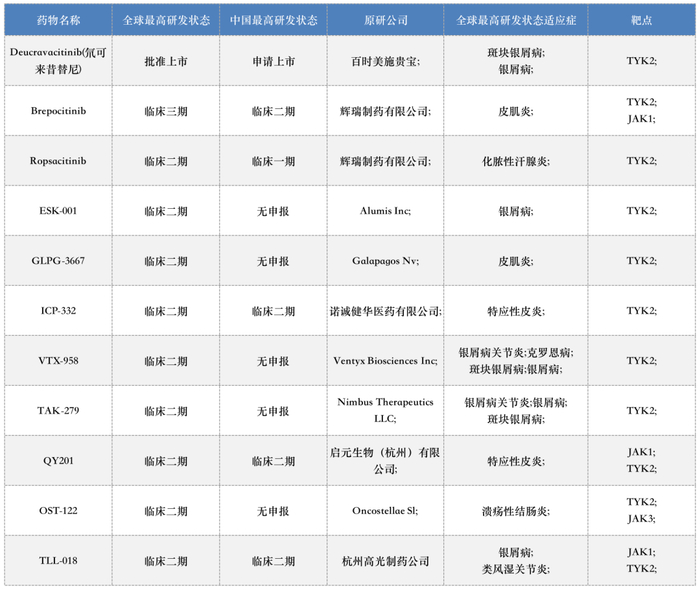
Task: Select the 斑块银屑病; 银屑病 indication cell of Deucravacitinib
Action: click(x=516, y=61)
